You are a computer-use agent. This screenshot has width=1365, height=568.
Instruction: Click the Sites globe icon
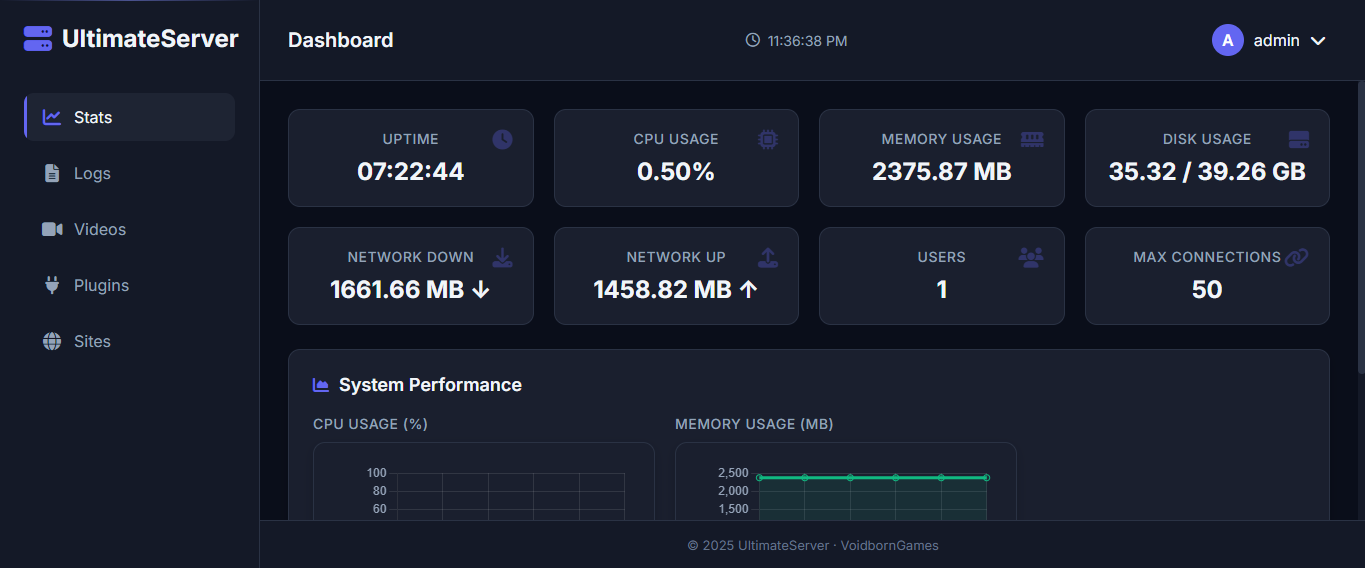pos(52,341)
